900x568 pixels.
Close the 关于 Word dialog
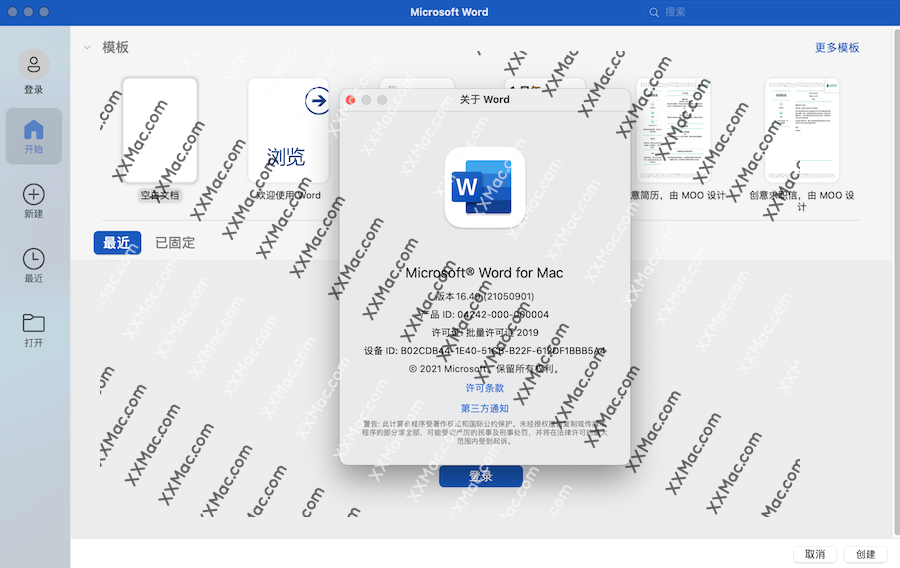tap(351, 100)
